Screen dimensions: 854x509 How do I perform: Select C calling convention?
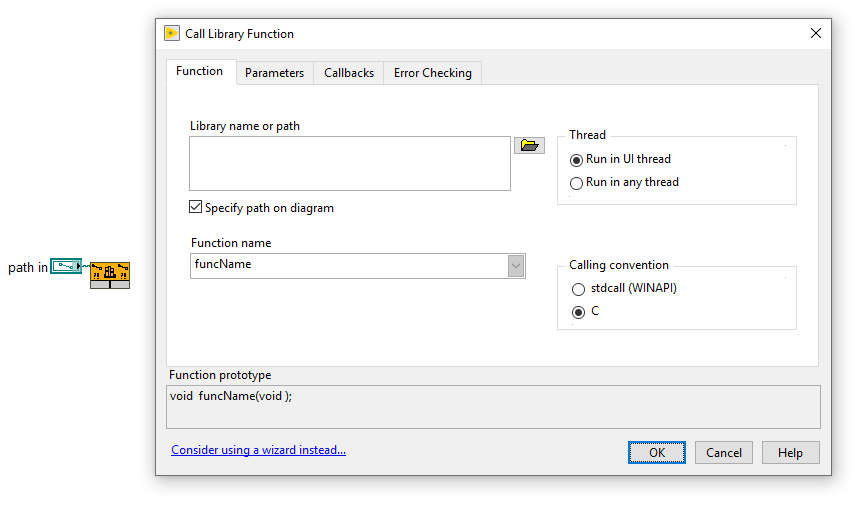(x=578, y=312)
